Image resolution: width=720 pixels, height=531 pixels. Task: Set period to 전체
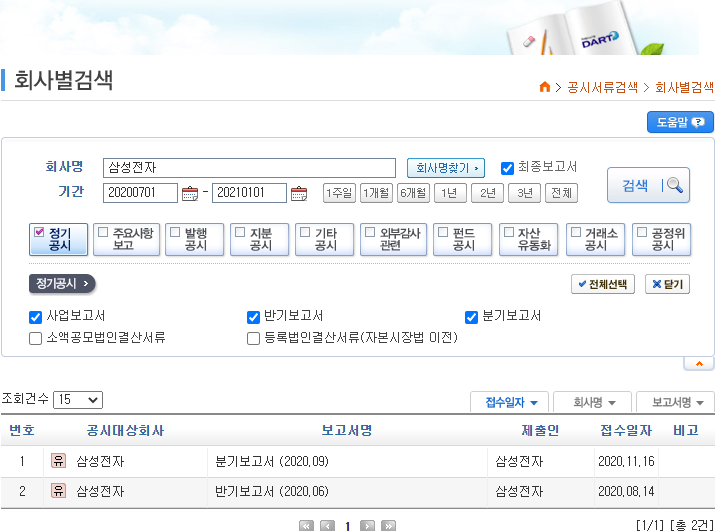point(562,193)
